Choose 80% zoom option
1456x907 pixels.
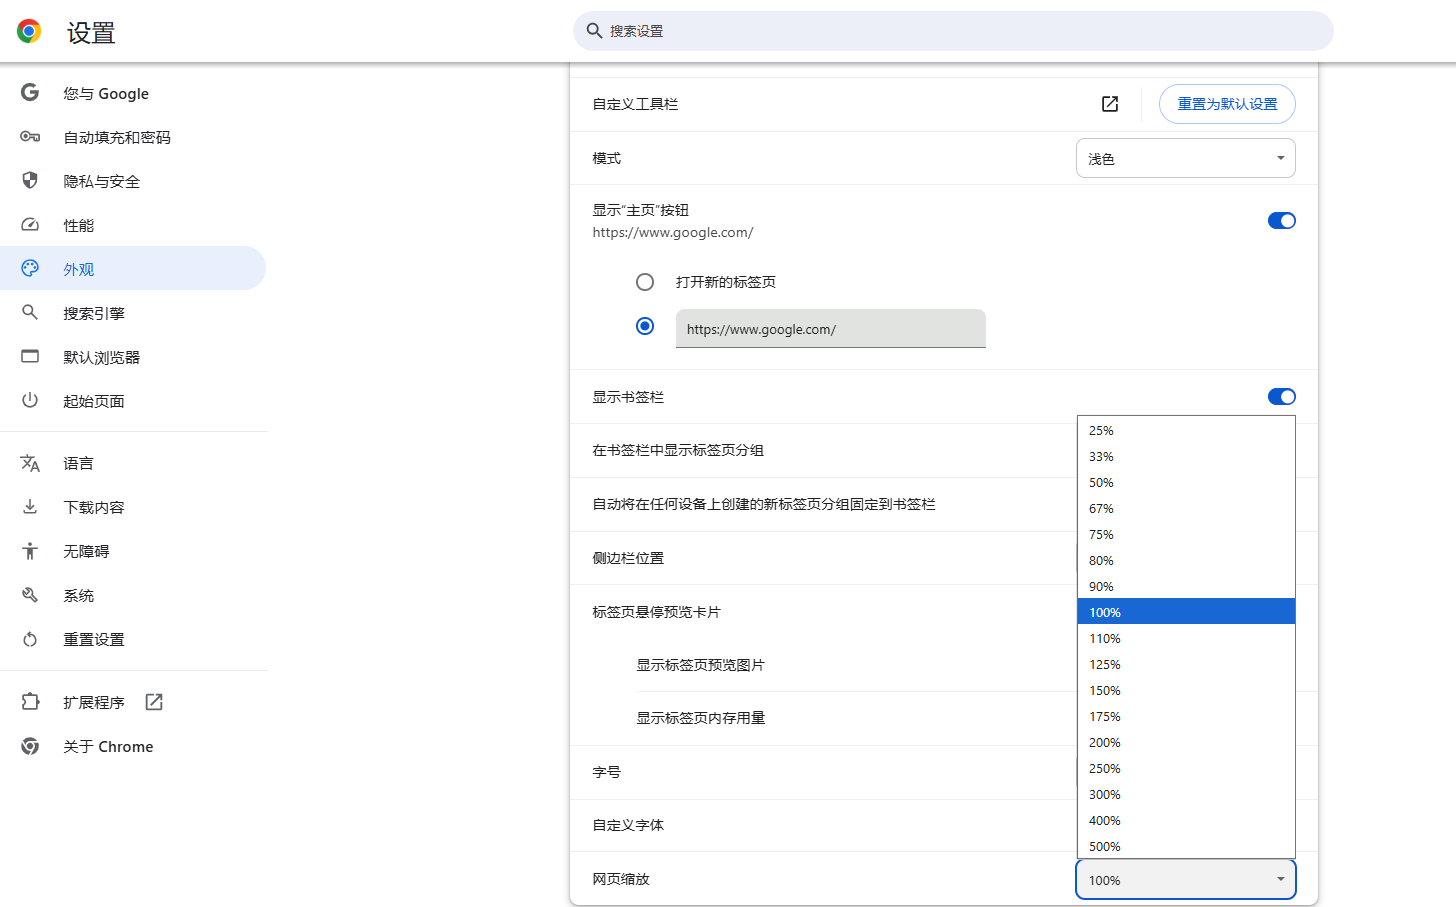coord(1186,560)
